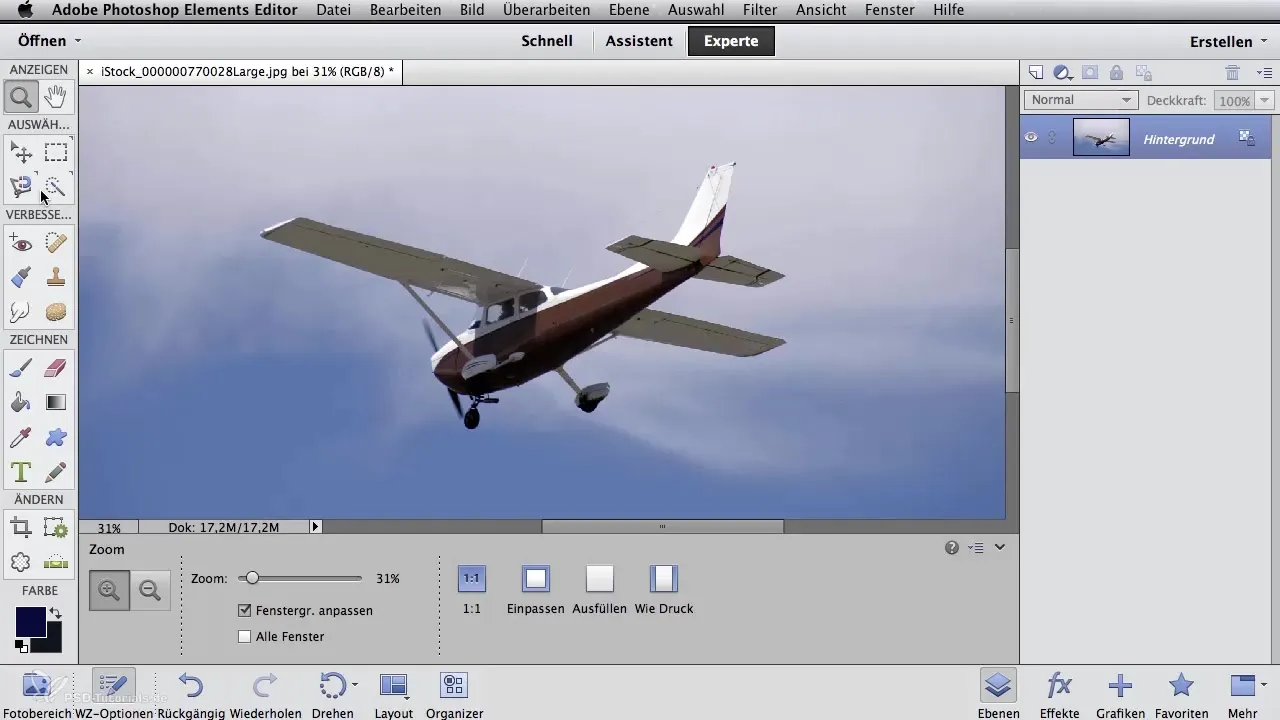Click the foreground color swatch

(x=30, y=622)
